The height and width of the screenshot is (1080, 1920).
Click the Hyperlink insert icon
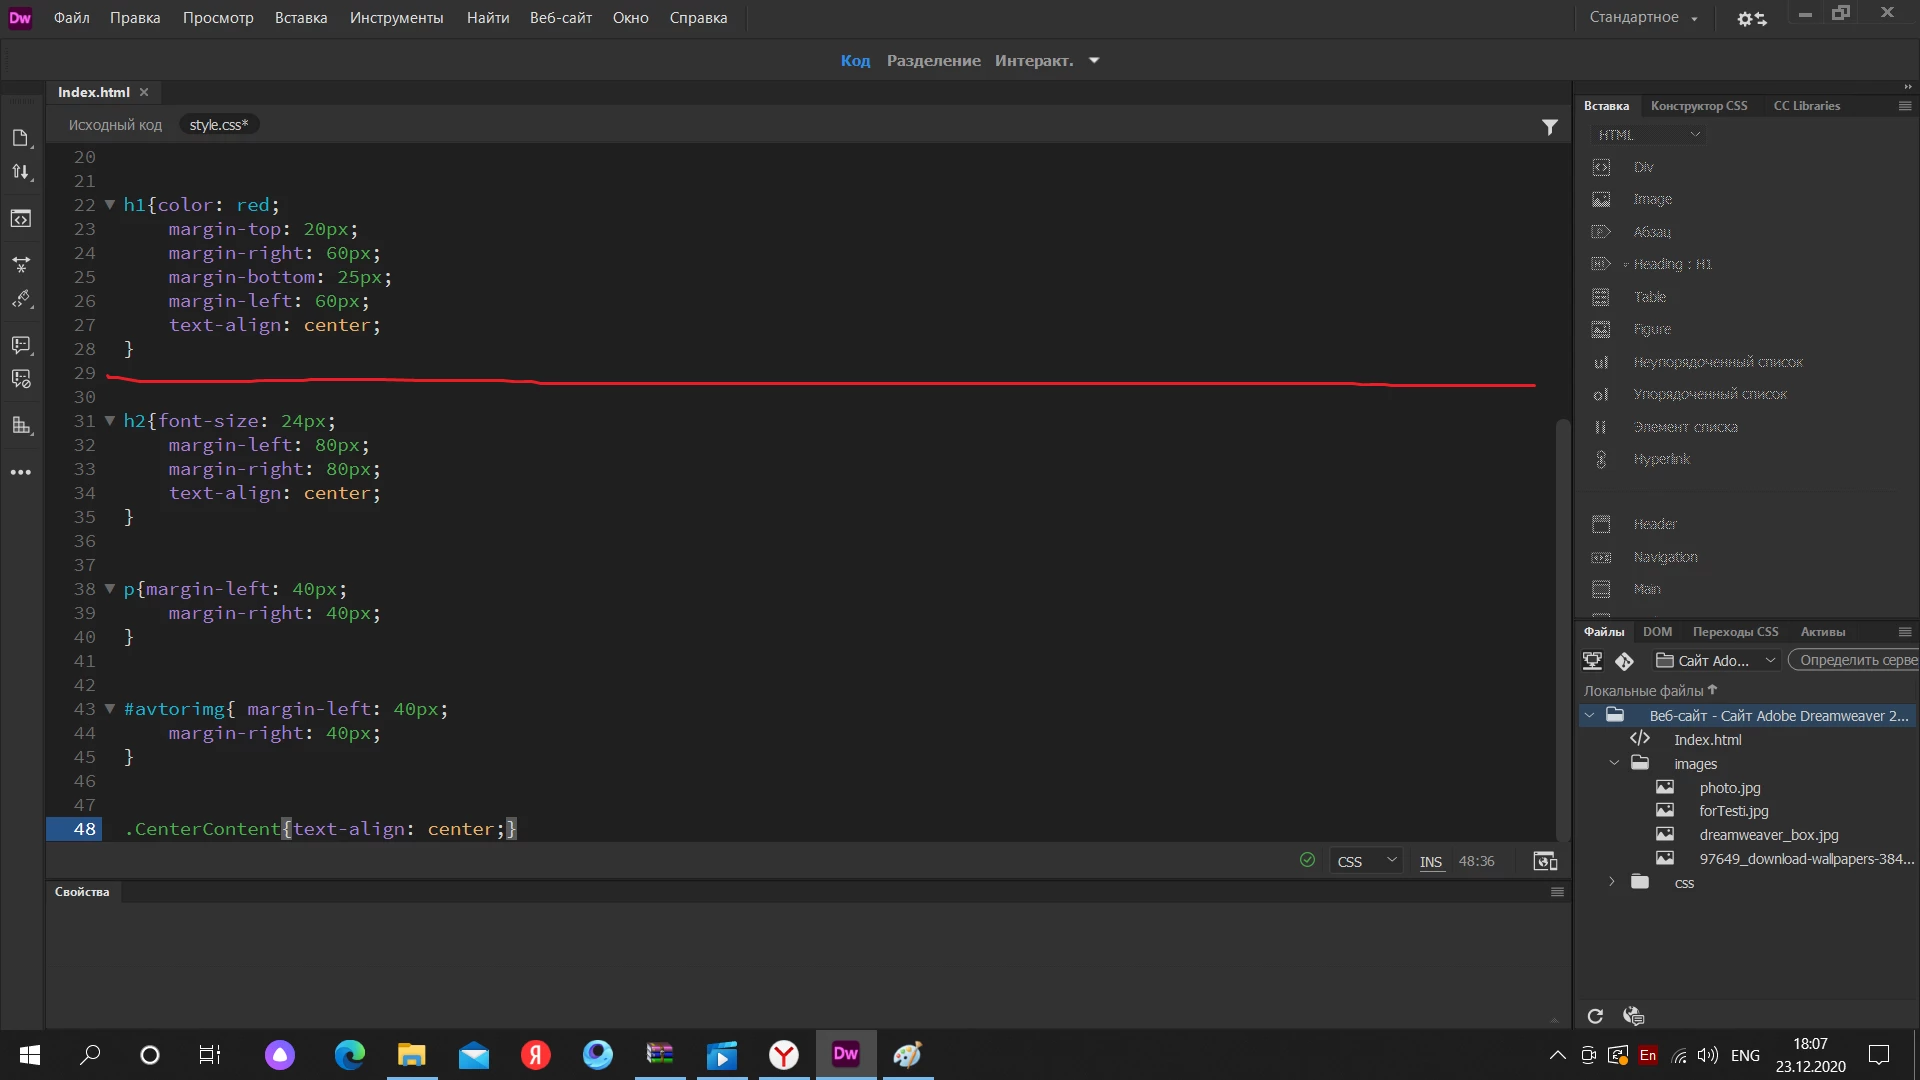tap(1601, 459)
